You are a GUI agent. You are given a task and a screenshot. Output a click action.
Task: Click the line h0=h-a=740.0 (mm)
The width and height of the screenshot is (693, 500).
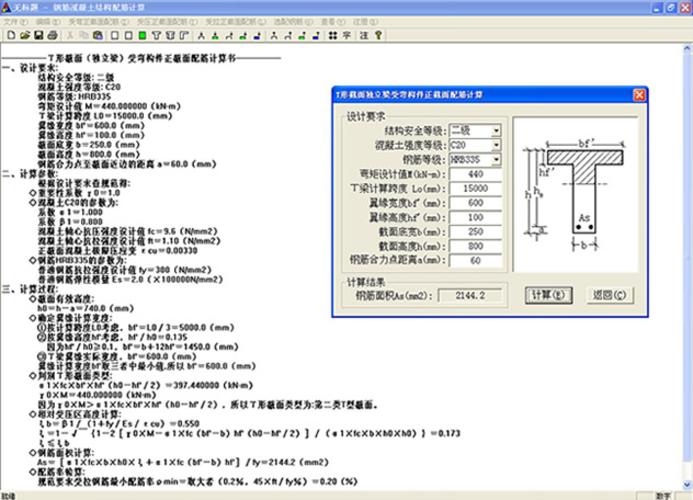point(86,309)
